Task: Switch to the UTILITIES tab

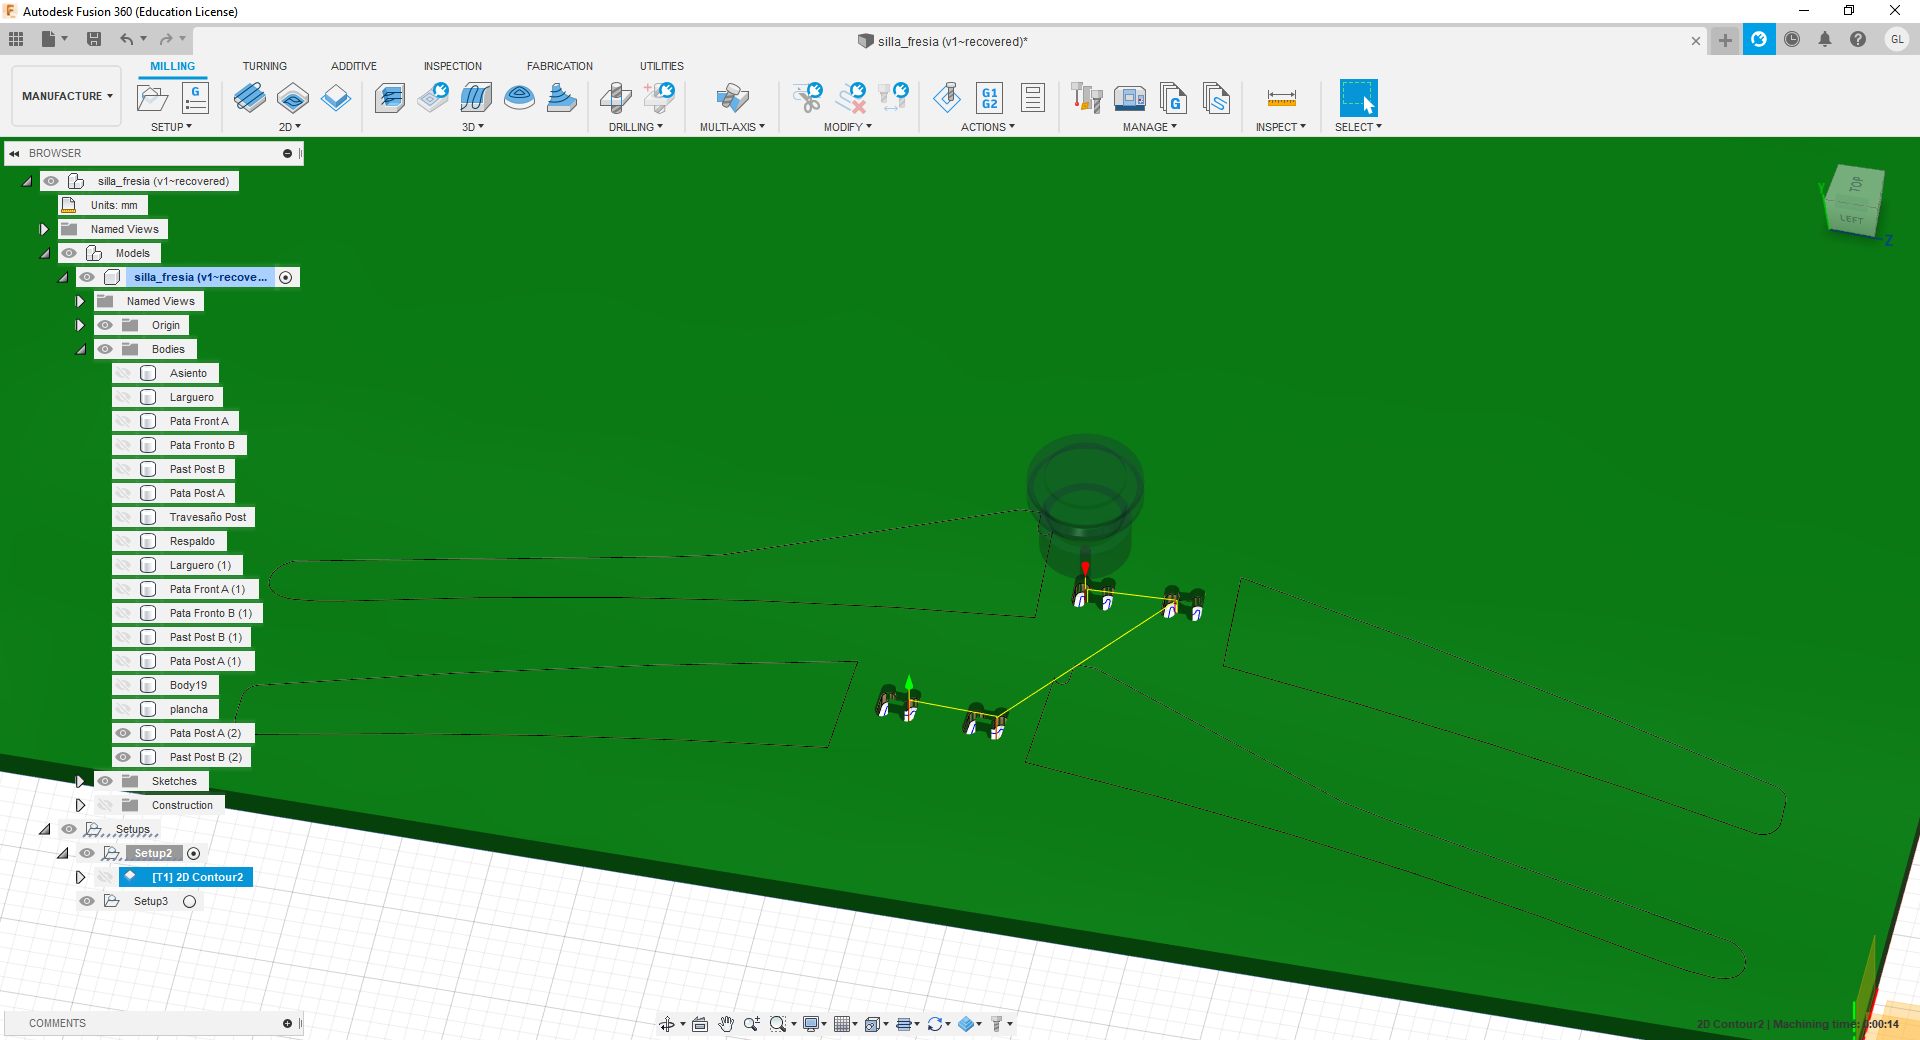Action: point(662,66)
